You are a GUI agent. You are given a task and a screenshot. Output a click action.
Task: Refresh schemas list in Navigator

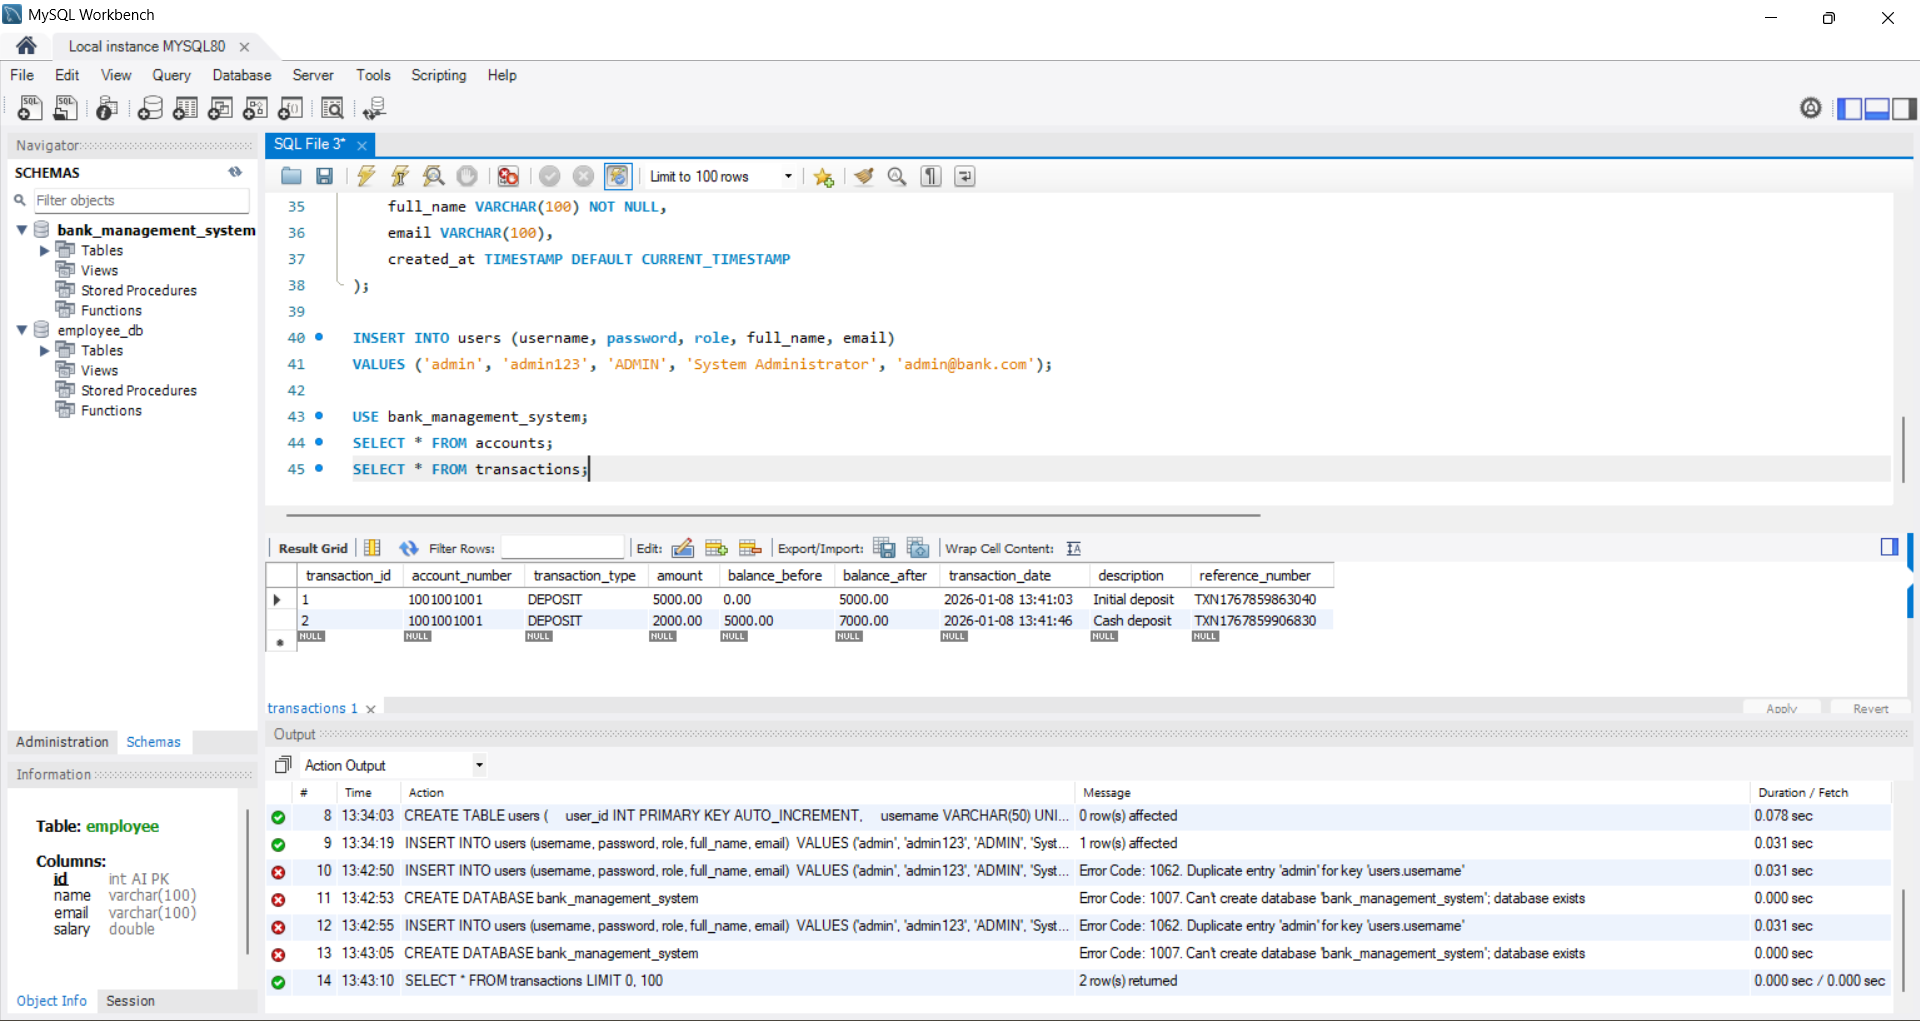tap(235, 172)
